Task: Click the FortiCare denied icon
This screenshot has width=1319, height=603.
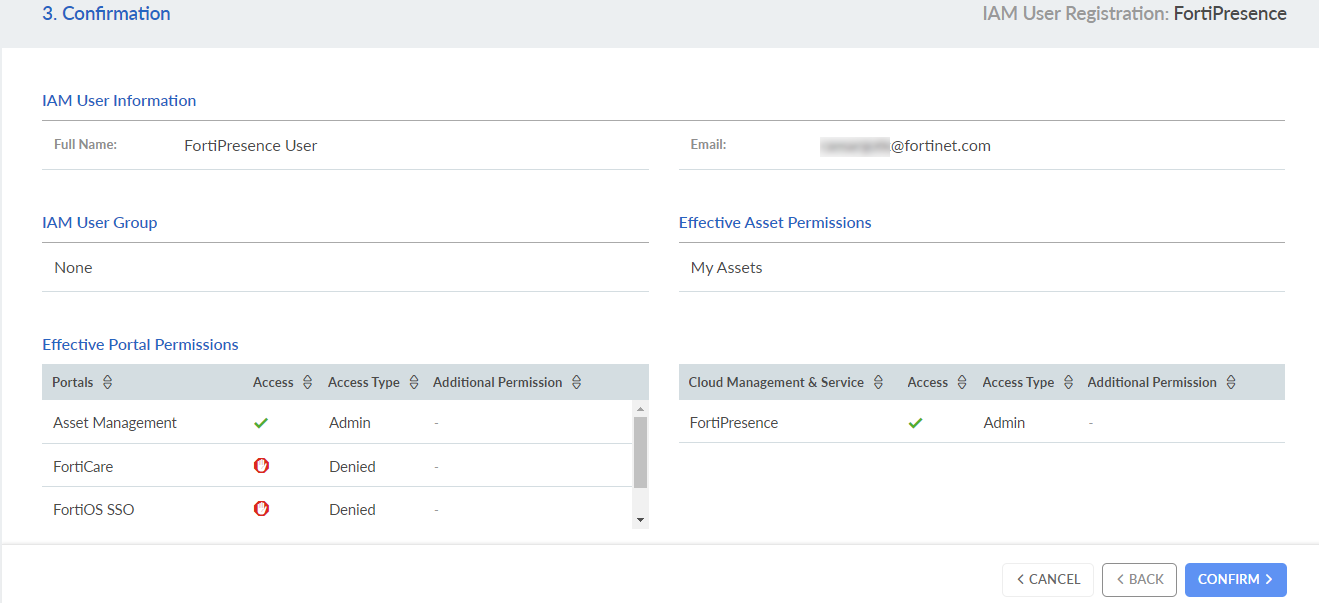Action: click(x=261, y=466)
